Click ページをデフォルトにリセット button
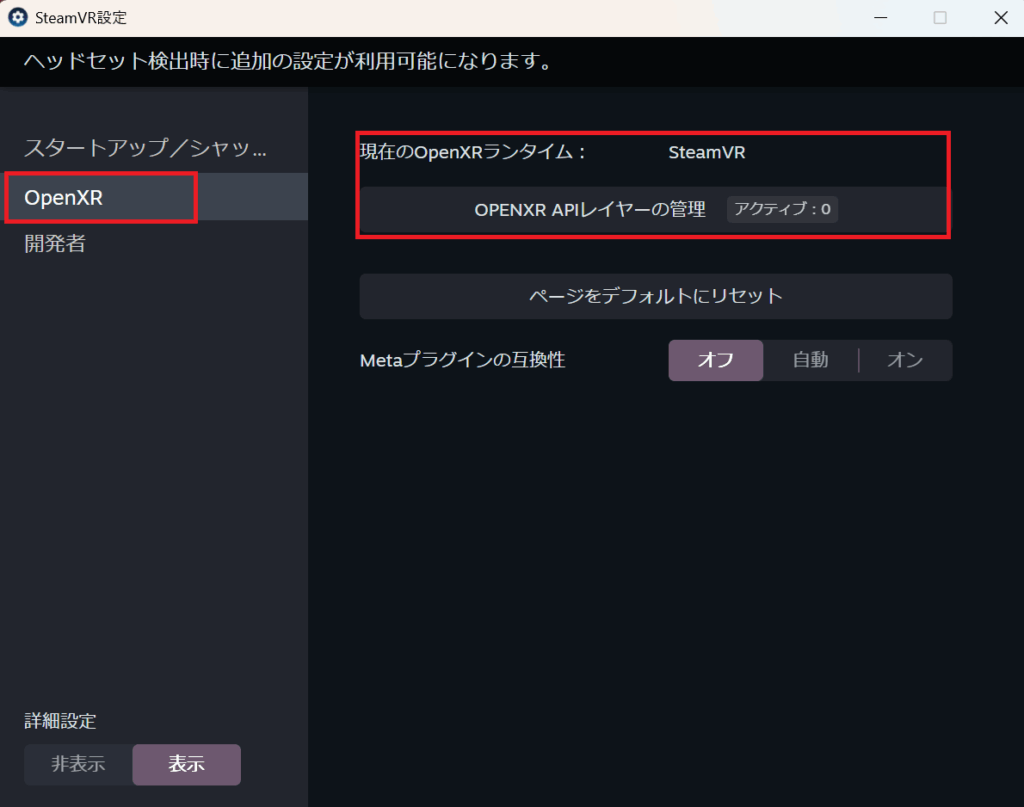This screenshot has width=1024, height=807. coord(656,296)
